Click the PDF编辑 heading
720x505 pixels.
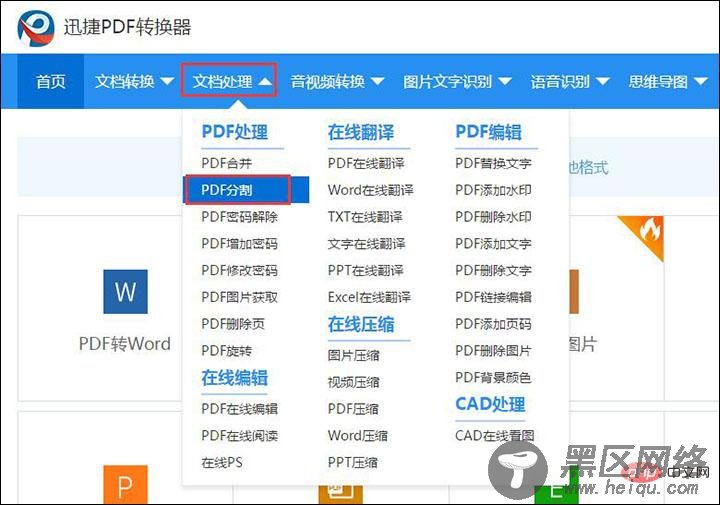(x=489, y=132)
